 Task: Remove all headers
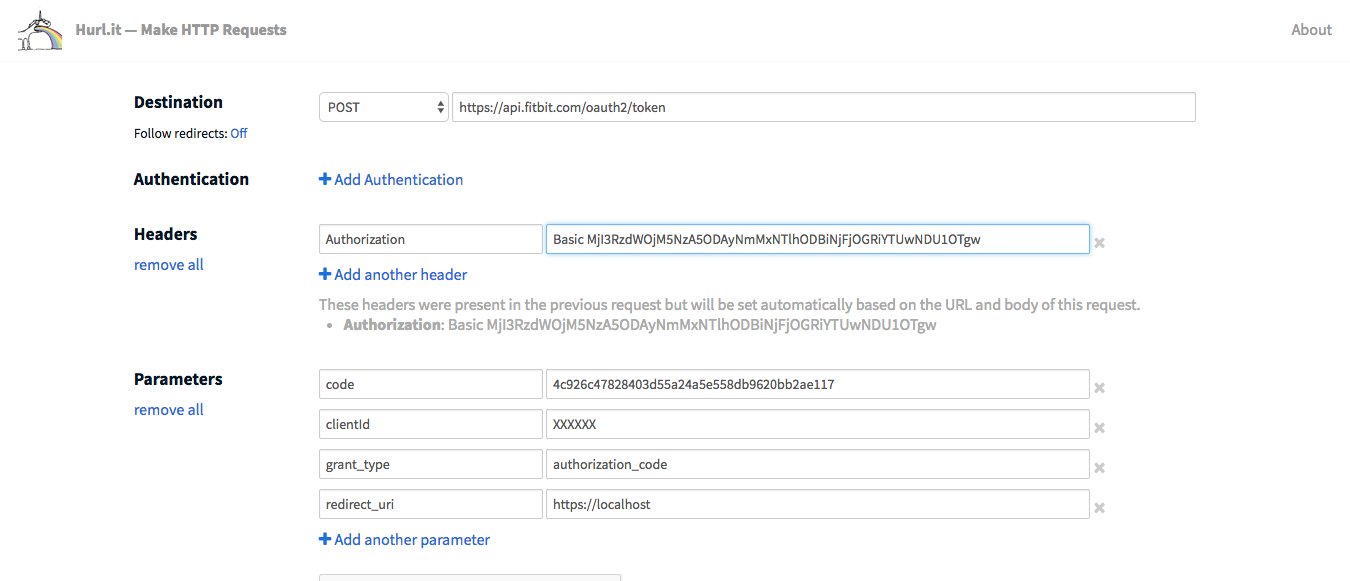click(169, 265)
